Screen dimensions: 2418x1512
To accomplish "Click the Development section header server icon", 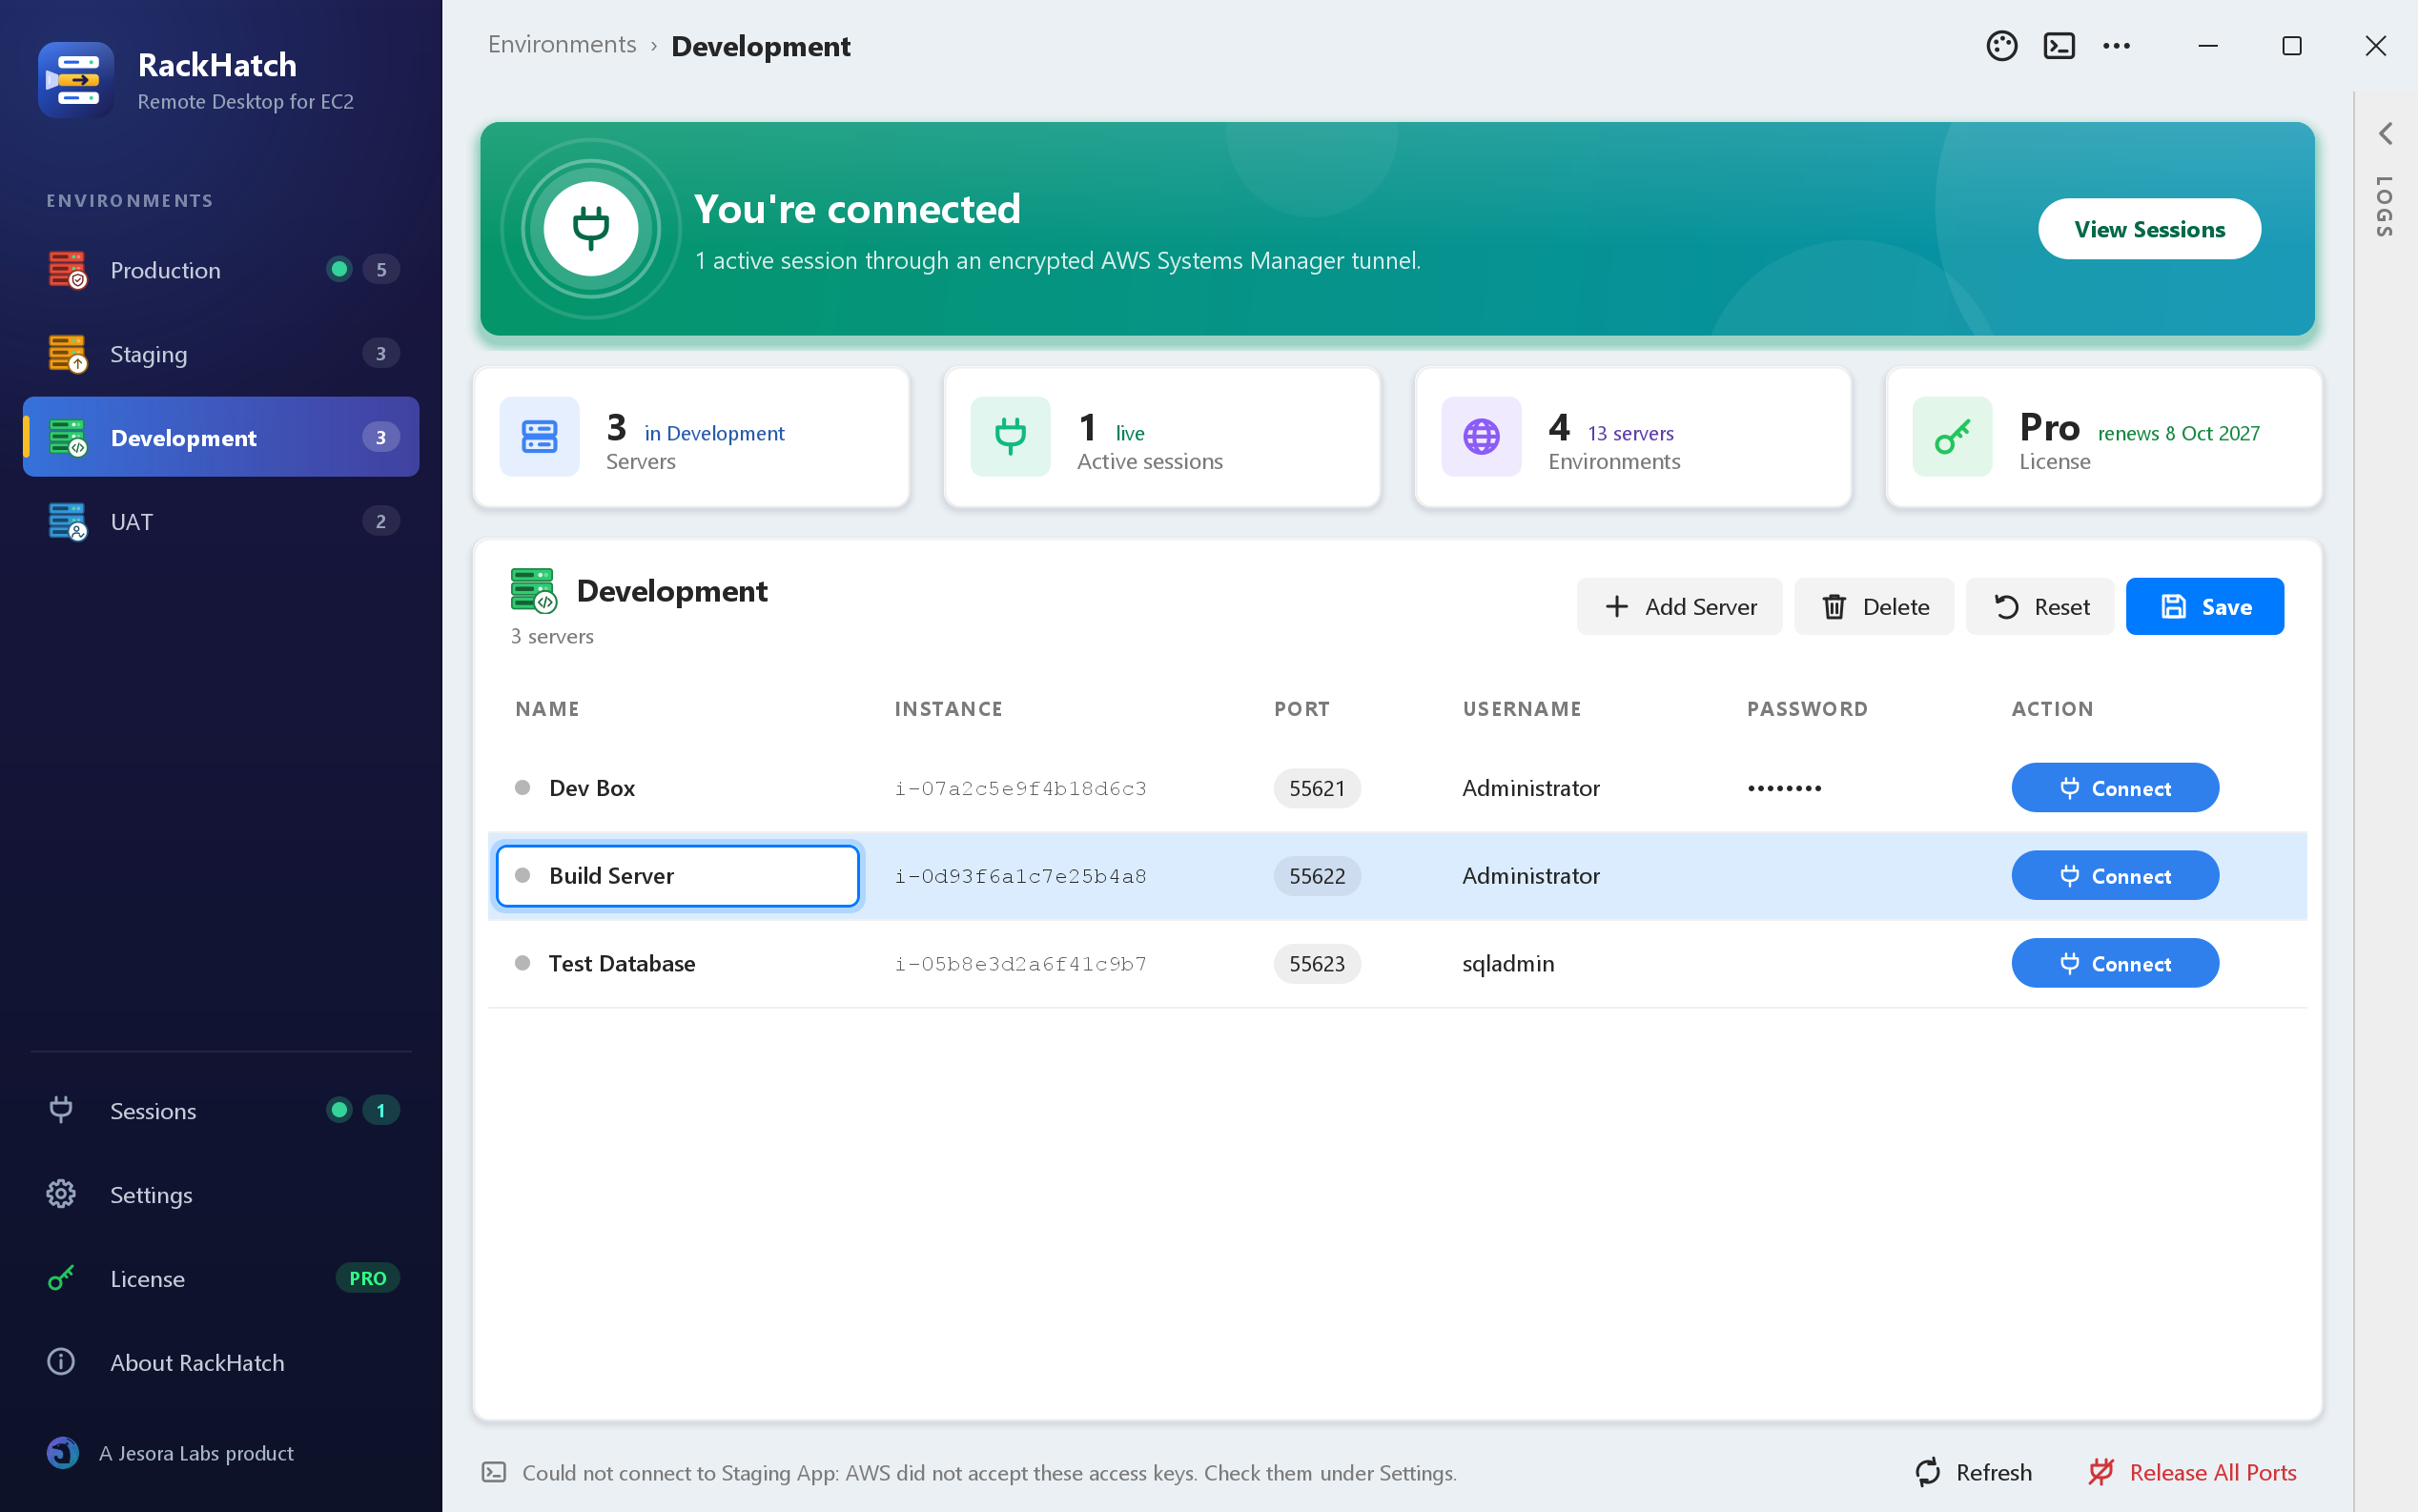I will [533, 591].
